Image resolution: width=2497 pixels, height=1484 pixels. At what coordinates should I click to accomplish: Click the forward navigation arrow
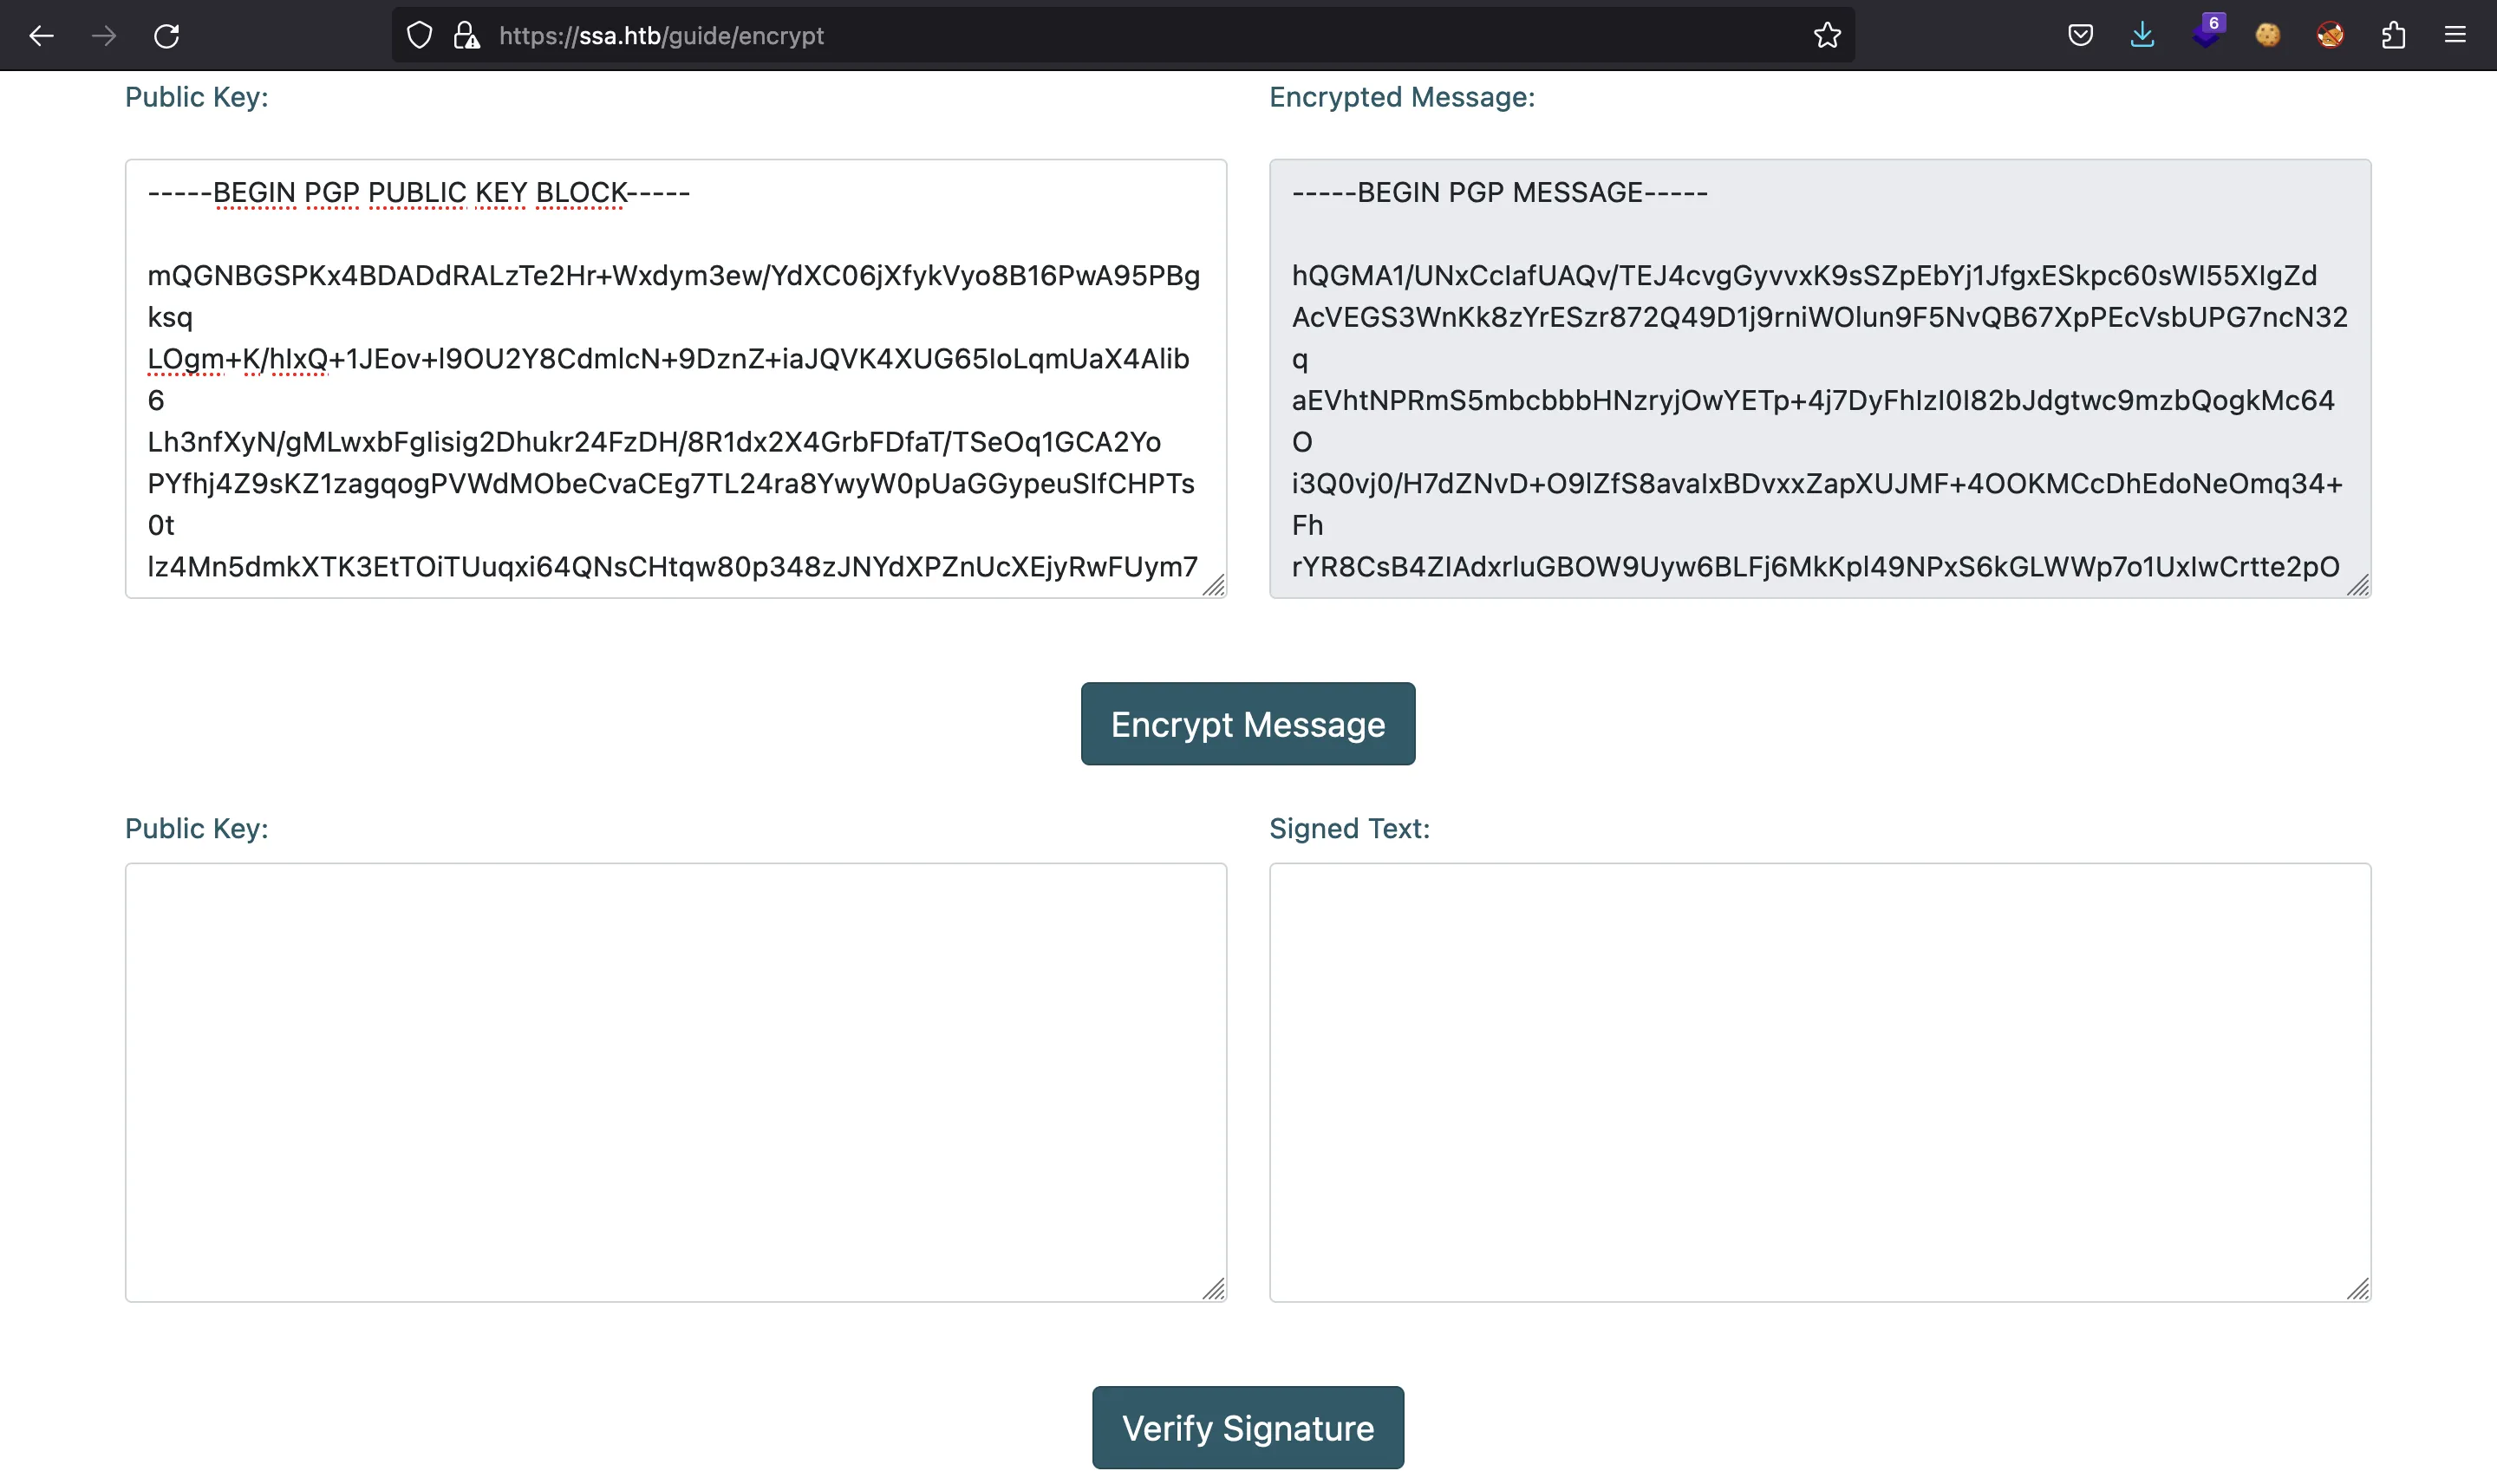pos(104,36)
